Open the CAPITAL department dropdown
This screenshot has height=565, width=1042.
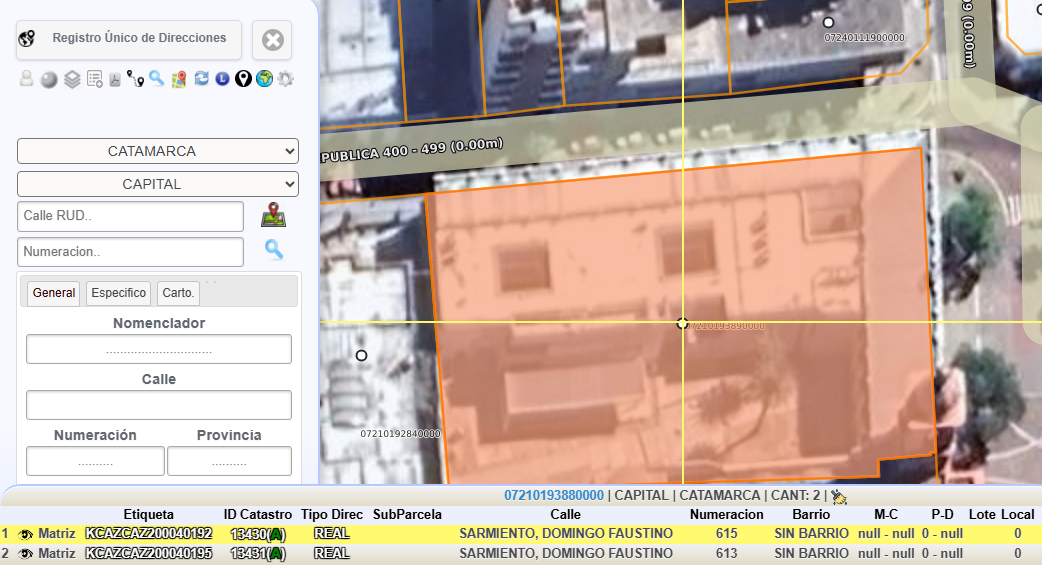click(157, 184)
